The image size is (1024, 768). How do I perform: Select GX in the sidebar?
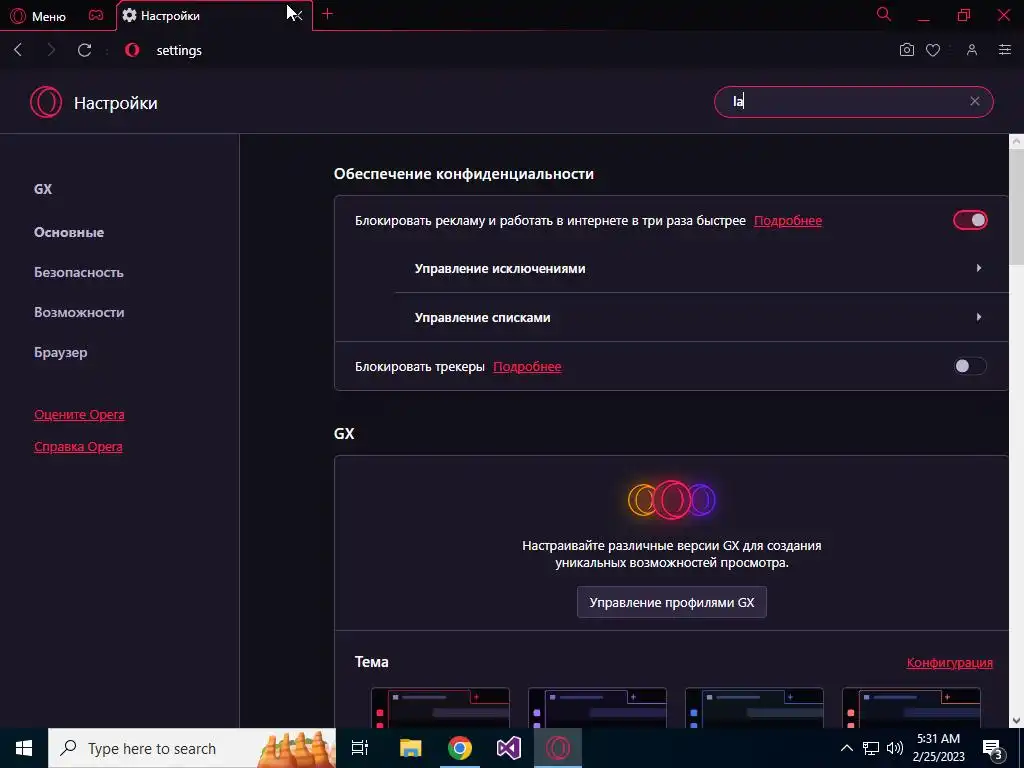[43, 189]
